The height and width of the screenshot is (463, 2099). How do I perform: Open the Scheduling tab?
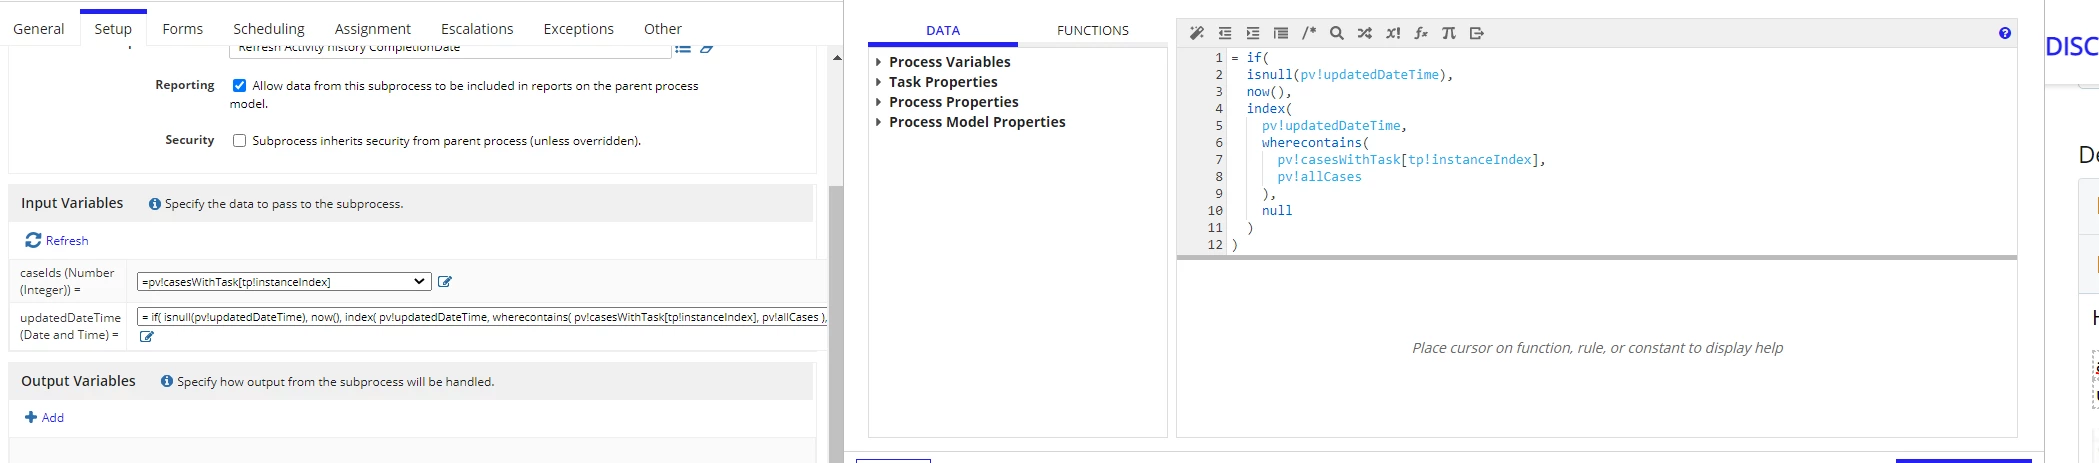(x=269, y=29)
